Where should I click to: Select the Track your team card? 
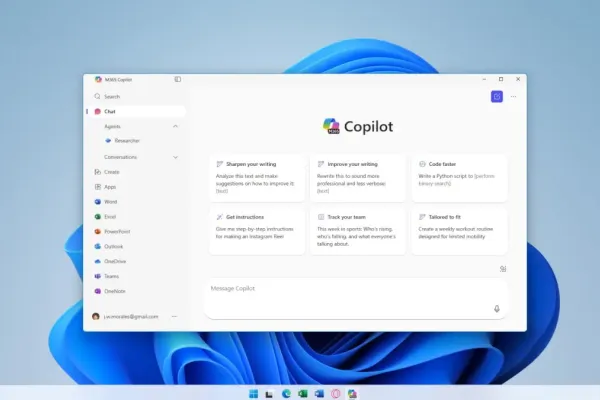[358, 231]
